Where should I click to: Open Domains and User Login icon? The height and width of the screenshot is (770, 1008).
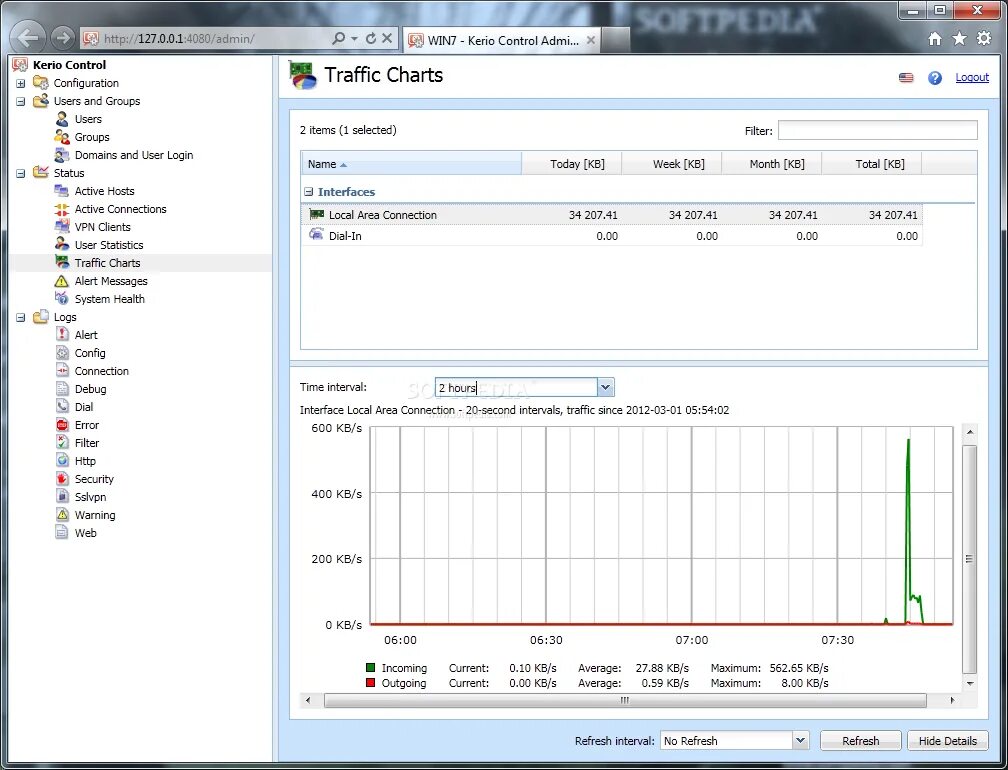[62, 155]
